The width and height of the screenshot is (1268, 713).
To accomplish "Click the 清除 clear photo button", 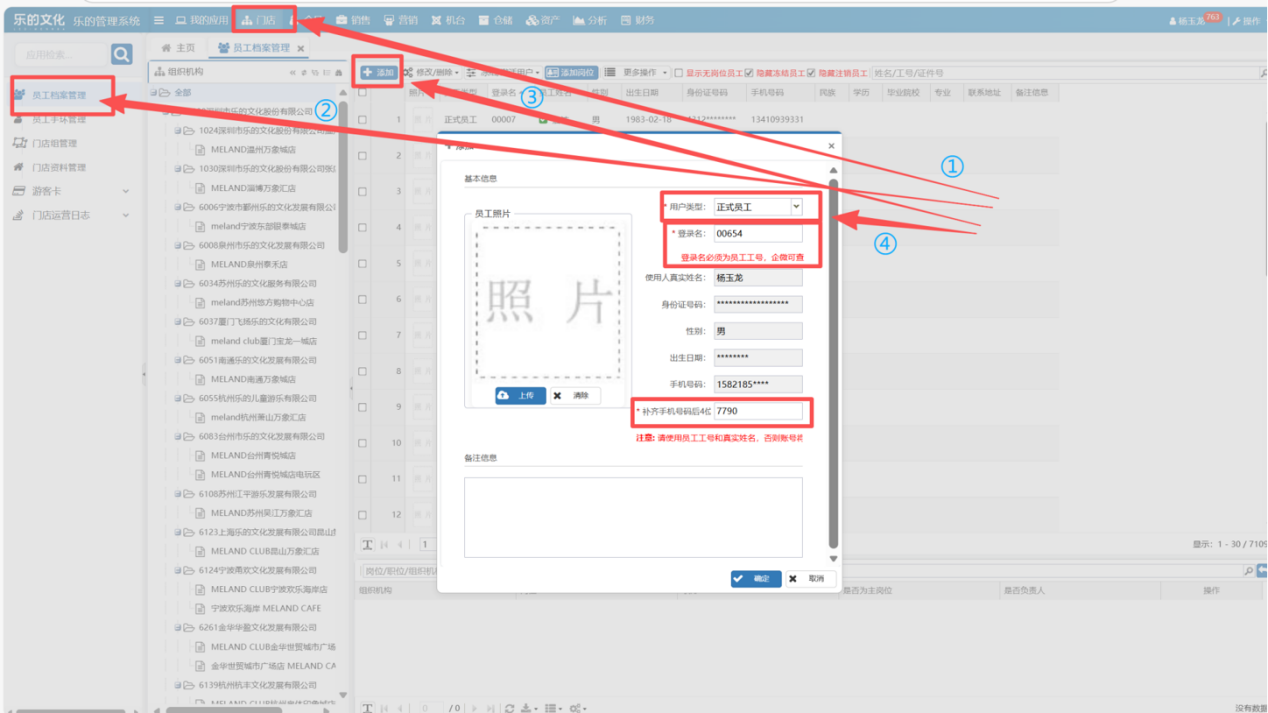I will pyautogui.click(x=574, y=396).
